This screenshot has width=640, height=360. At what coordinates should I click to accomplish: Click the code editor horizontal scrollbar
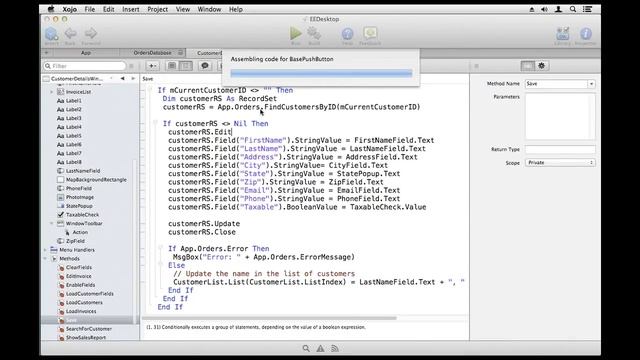[x=269, y=318]
